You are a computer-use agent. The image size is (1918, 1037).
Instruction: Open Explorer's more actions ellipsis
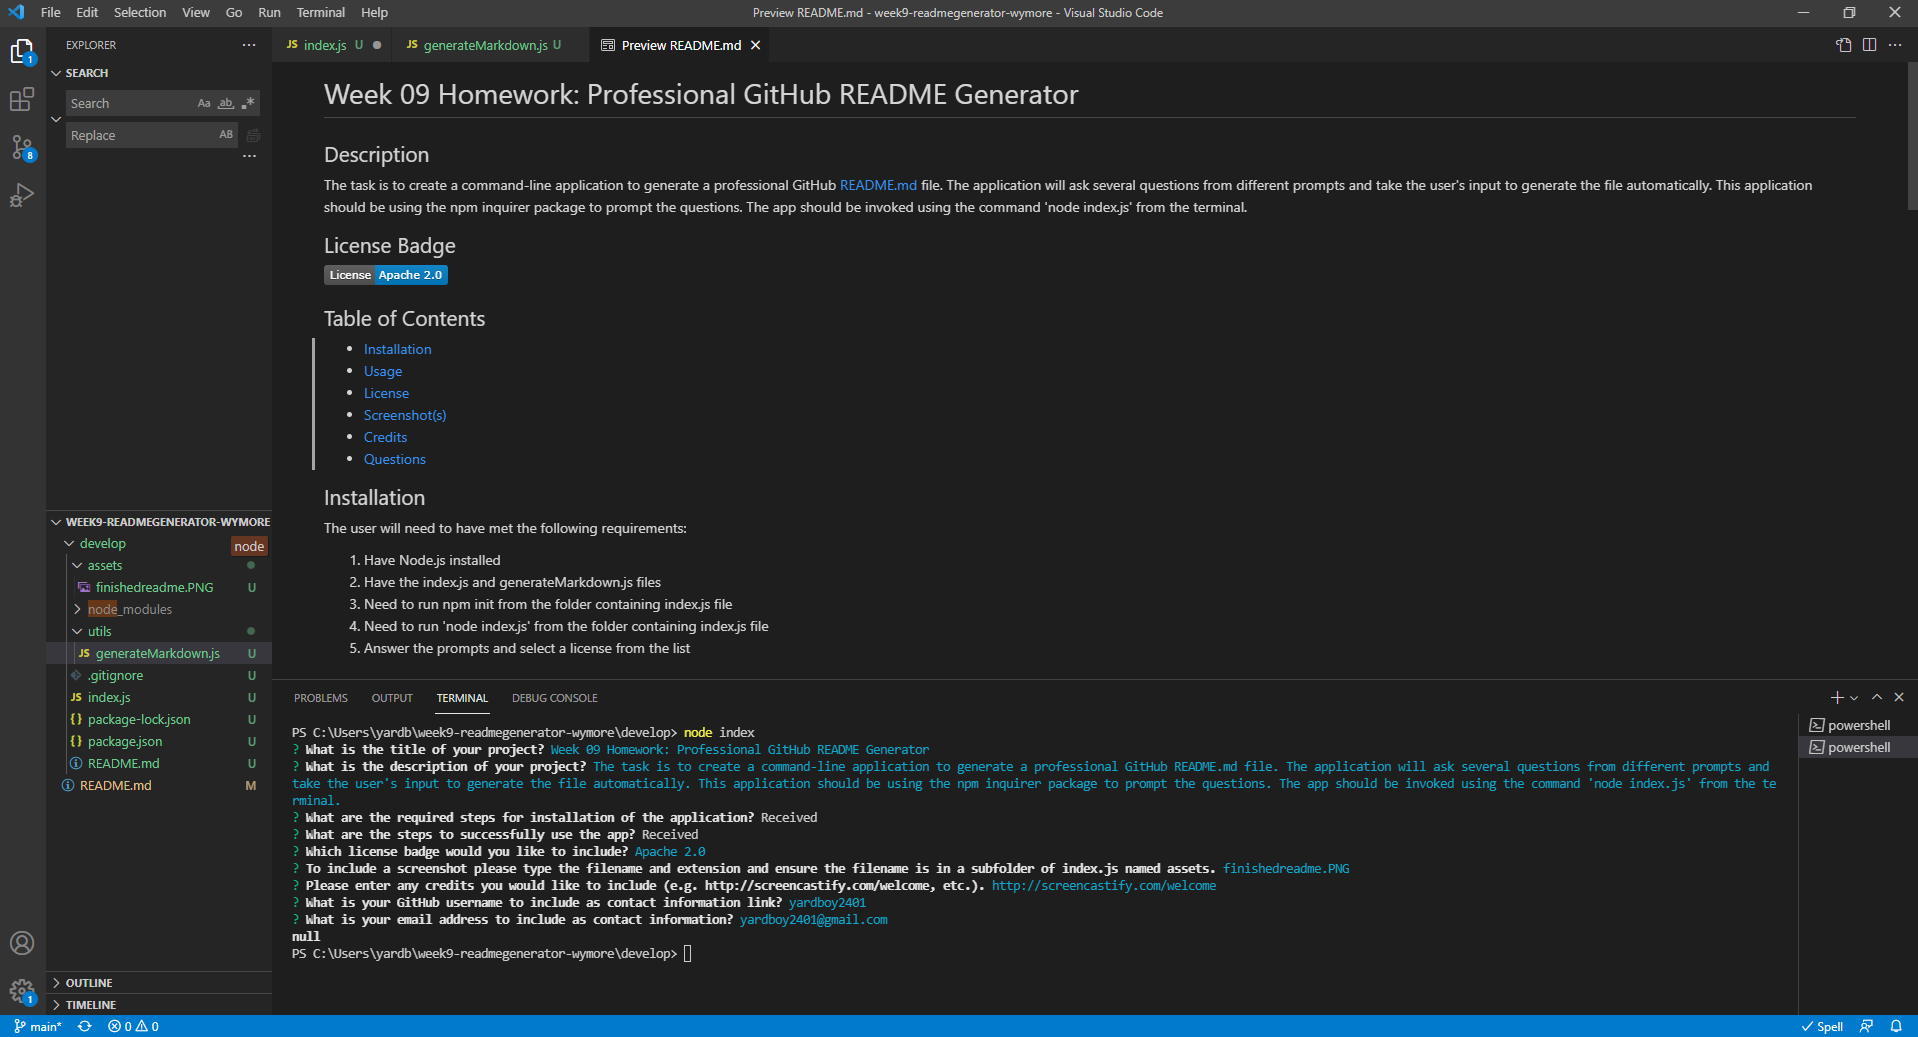tap(249, 45)
